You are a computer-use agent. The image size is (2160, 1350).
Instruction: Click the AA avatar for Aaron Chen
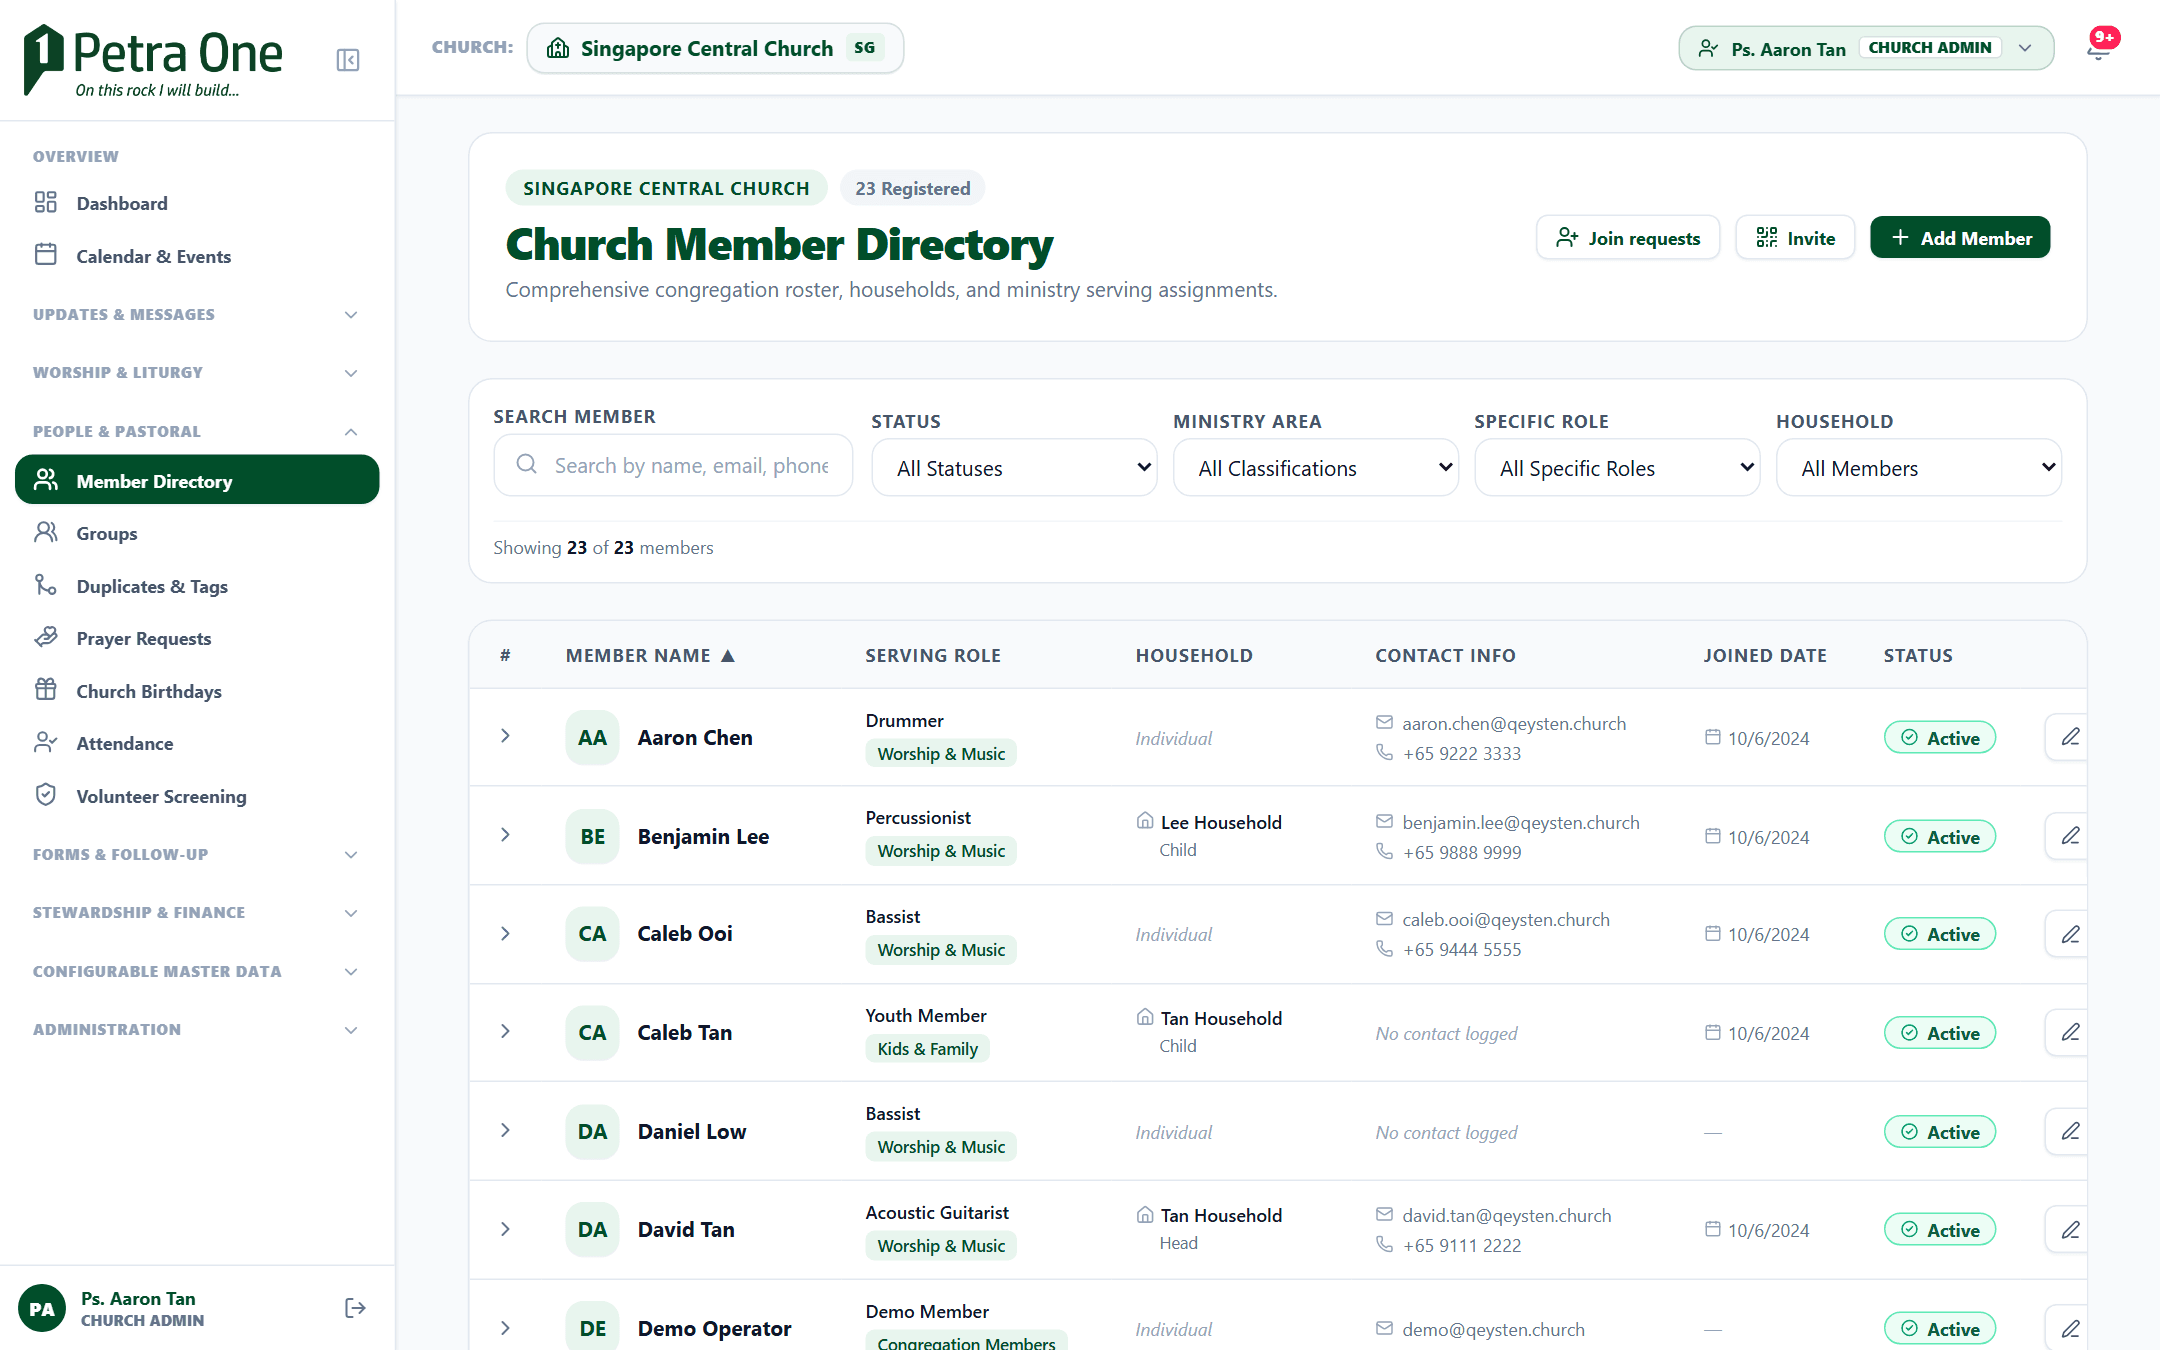point(592,737)
